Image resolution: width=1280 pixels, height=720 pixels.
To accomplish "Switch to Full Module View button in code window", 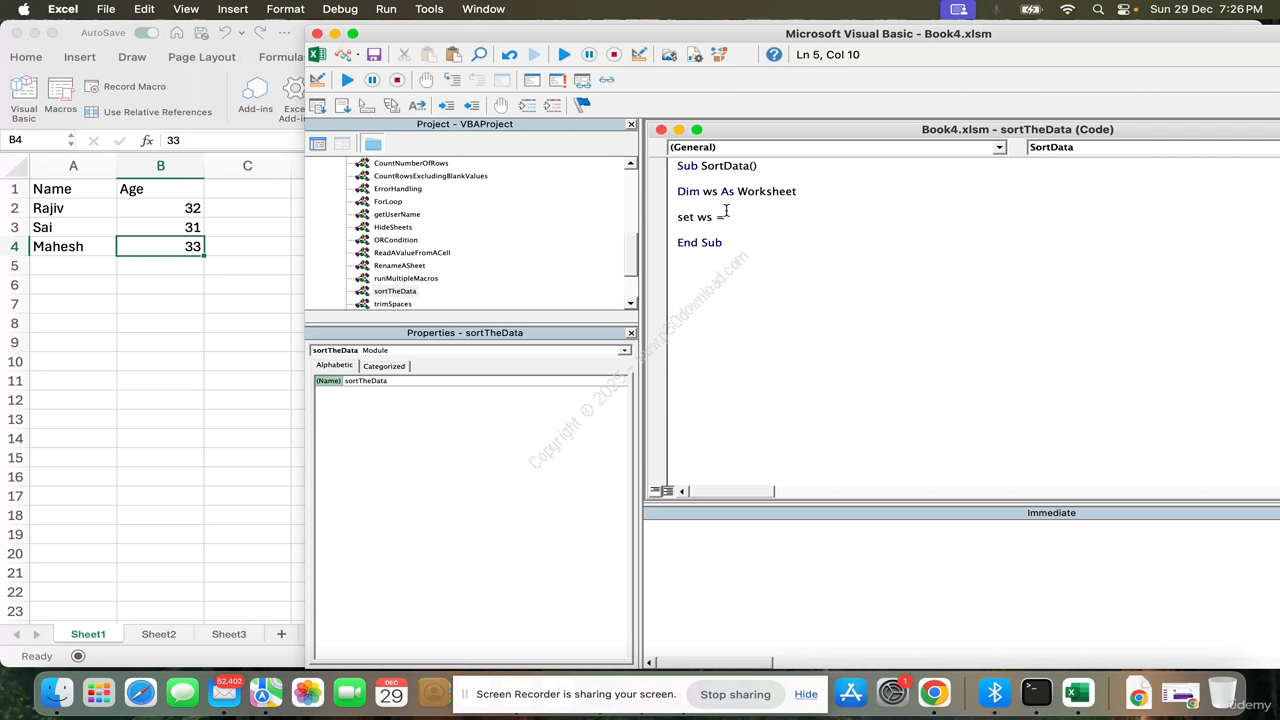I will tap(667, 491).
